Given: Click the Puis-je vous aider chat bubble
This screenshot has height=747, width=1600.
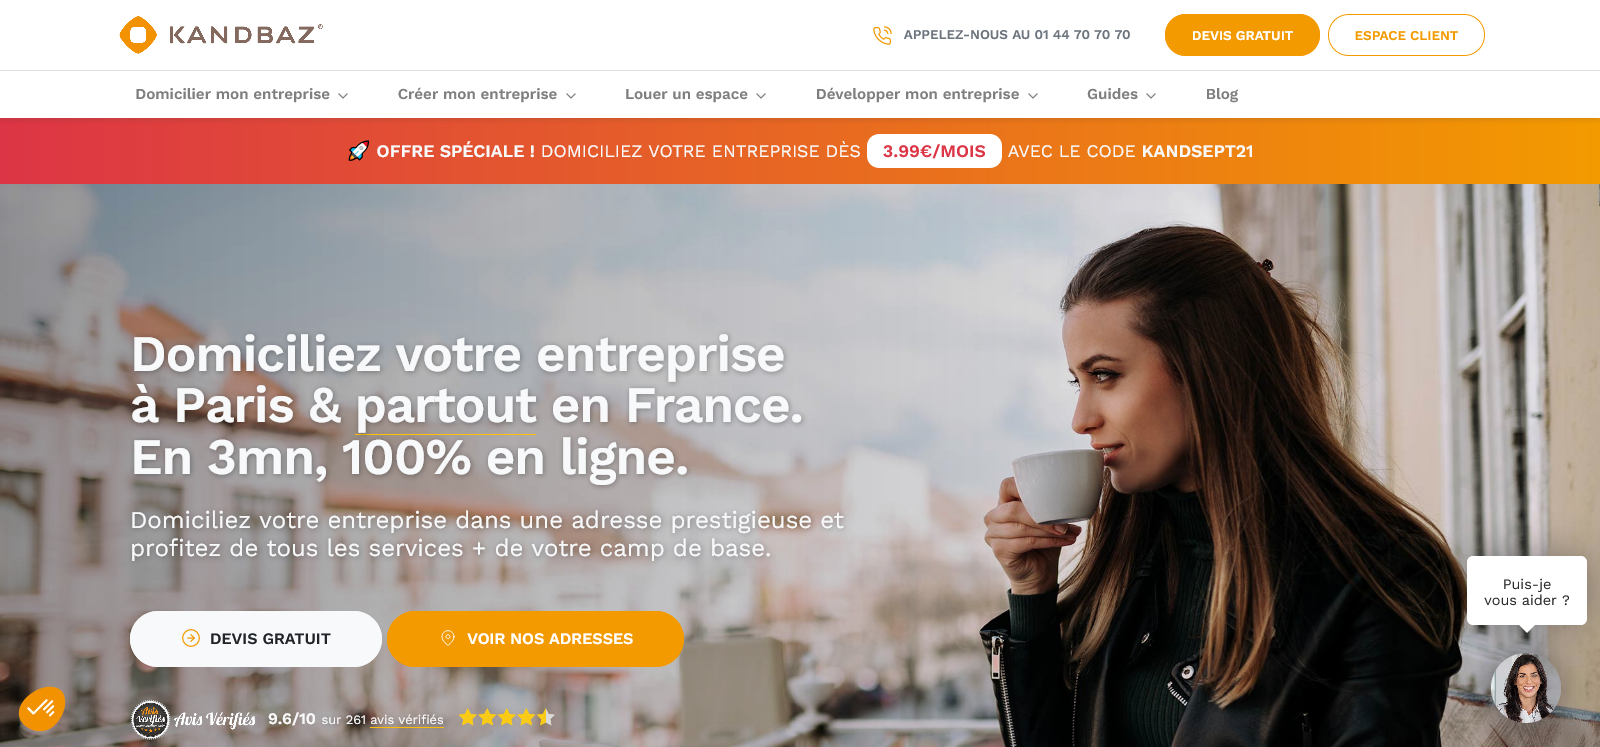Looking at the screenshot, I should 1527,591.
